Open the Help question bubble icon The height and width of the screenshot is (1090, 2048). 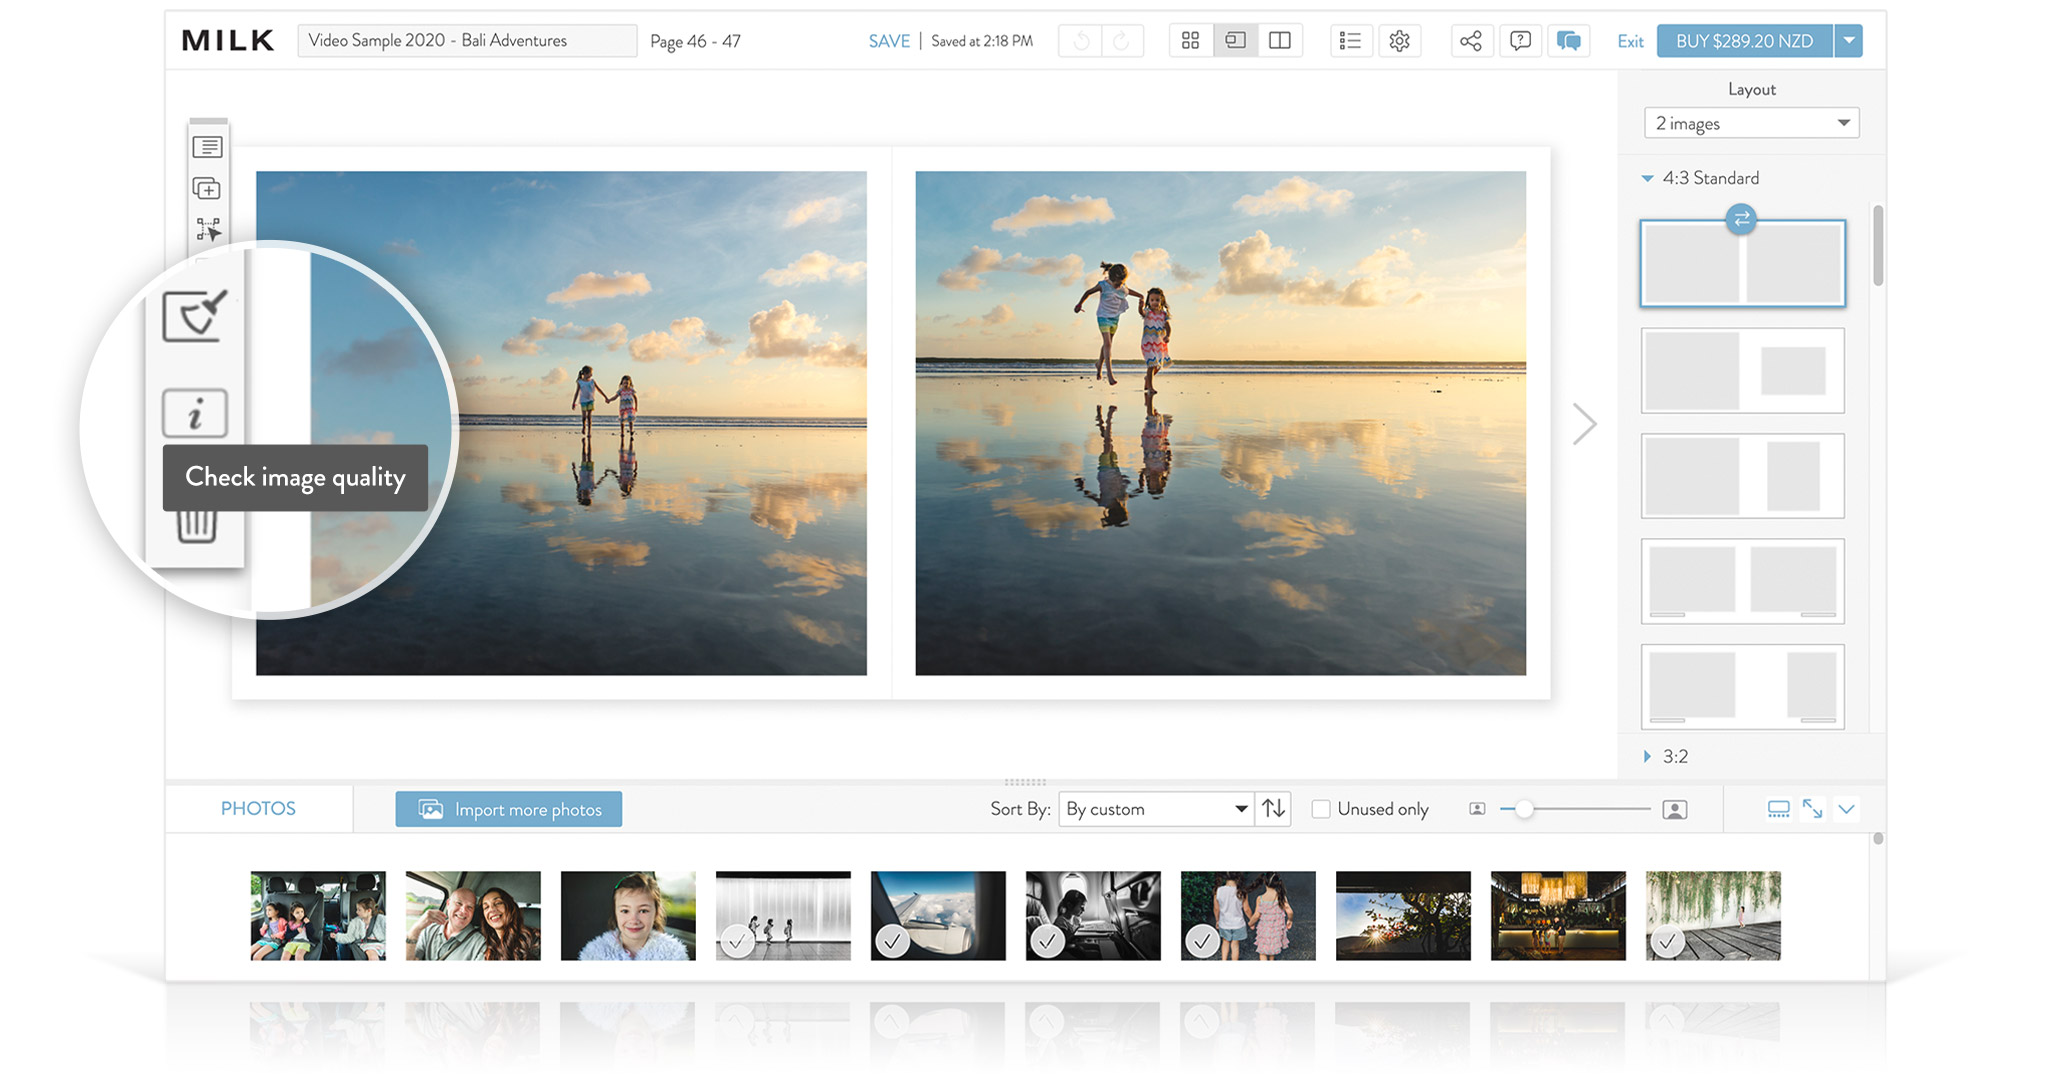(x=1520, y=40)
